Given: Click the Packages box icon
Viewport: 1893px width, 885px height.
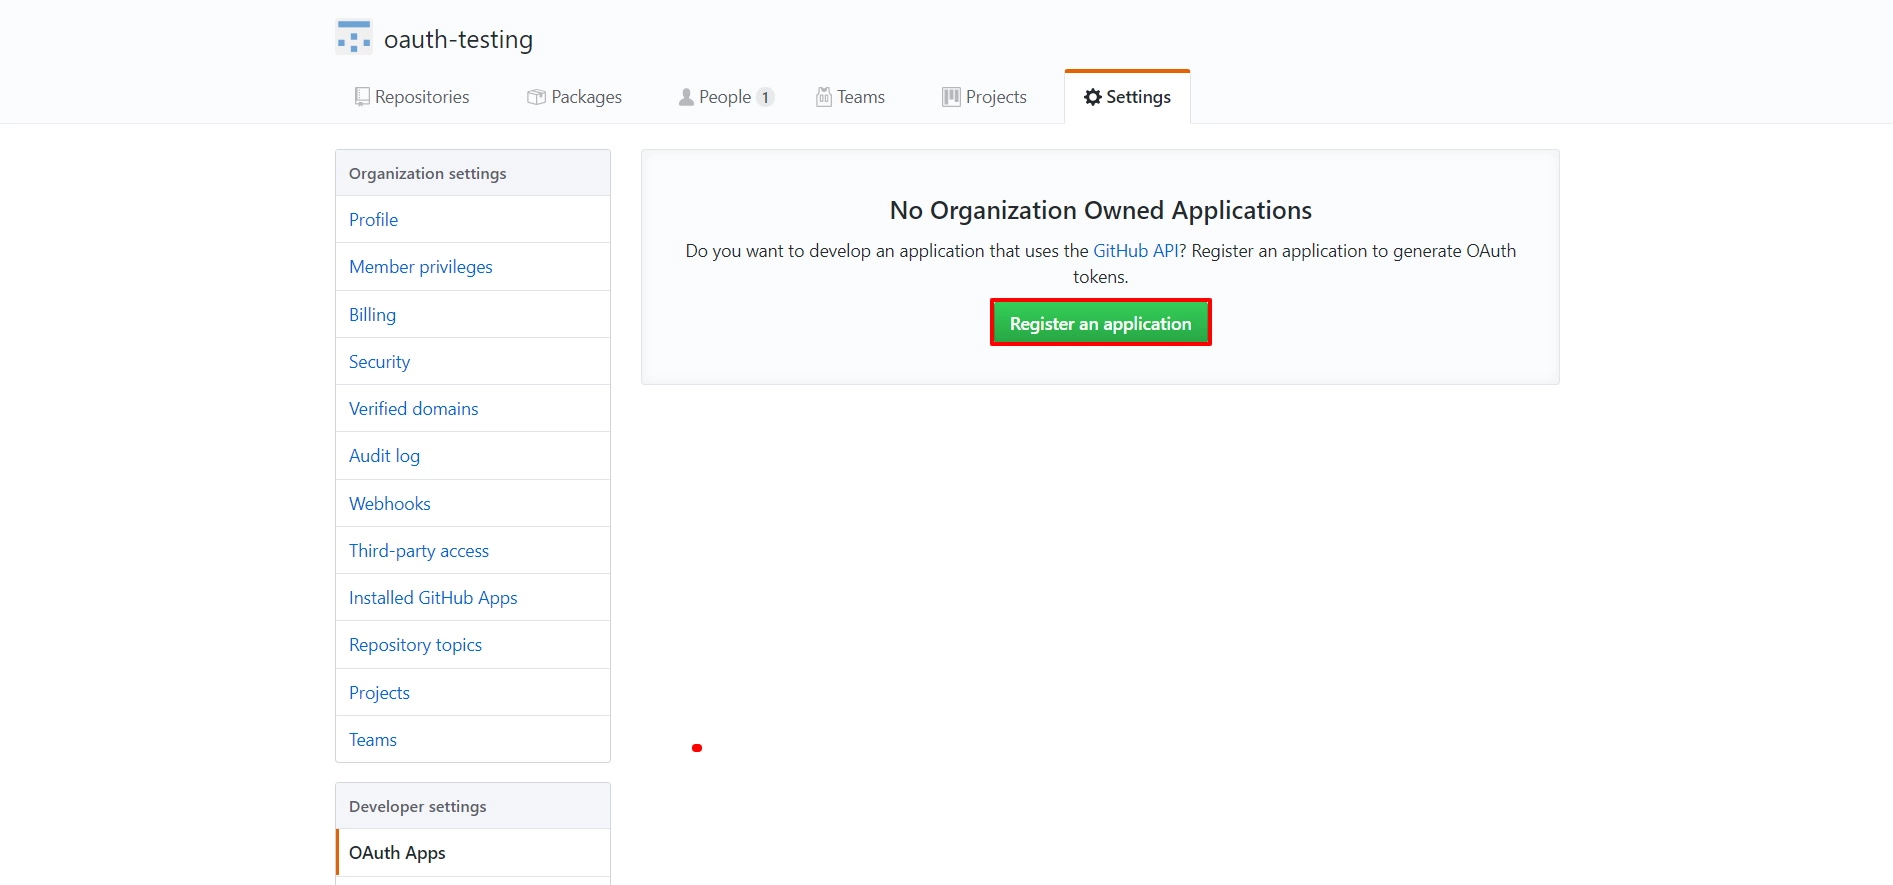Looking at the screenshot, I should (536, 97).
